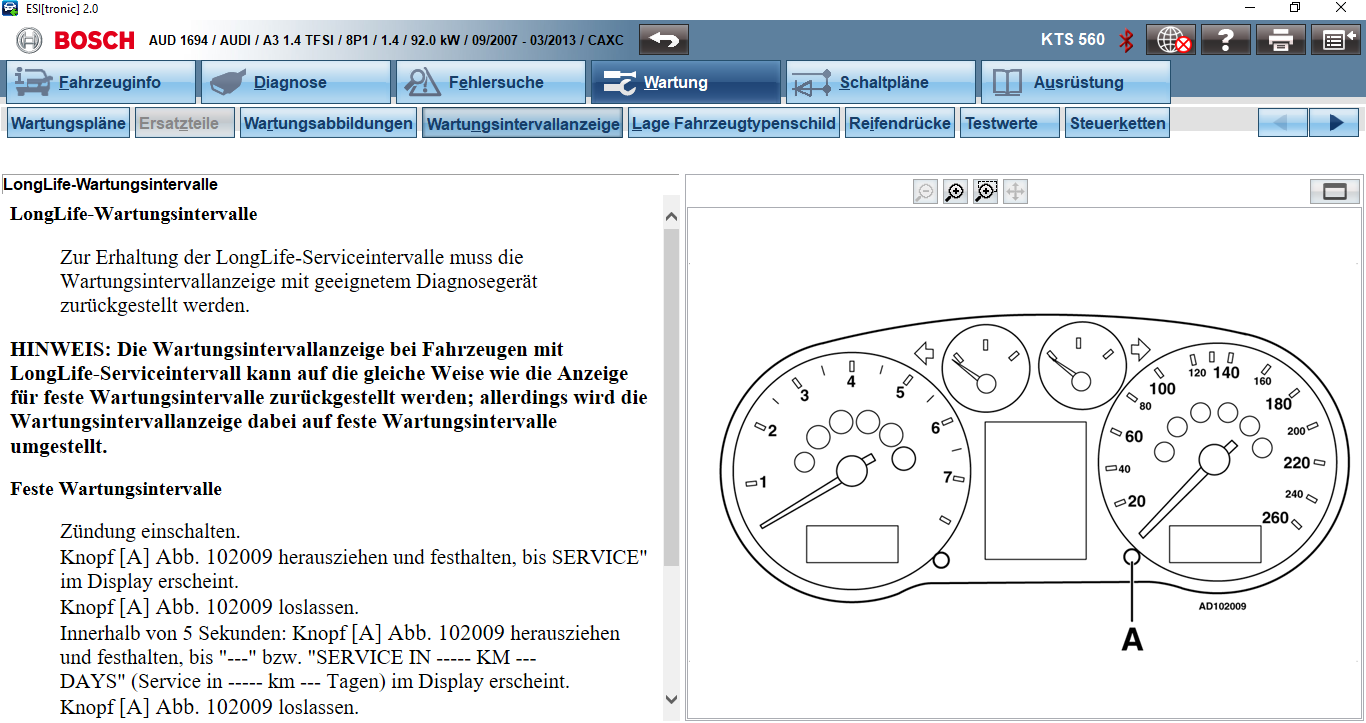This screenshot has width=1366, height=723.
Task: Maximize the diagram panel view
Action: pyautogui.click(x=1334, y=192)
